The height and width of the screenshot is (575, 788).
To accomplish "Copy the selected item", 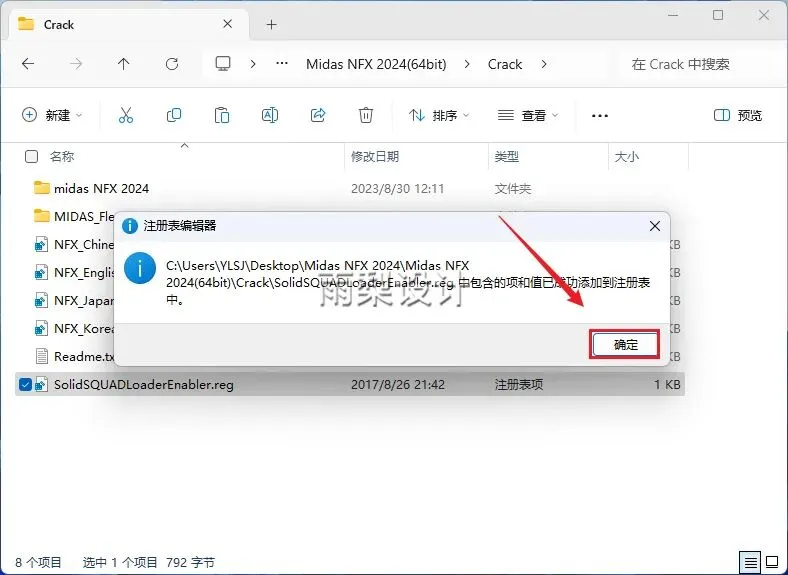I will pos(174,115).
